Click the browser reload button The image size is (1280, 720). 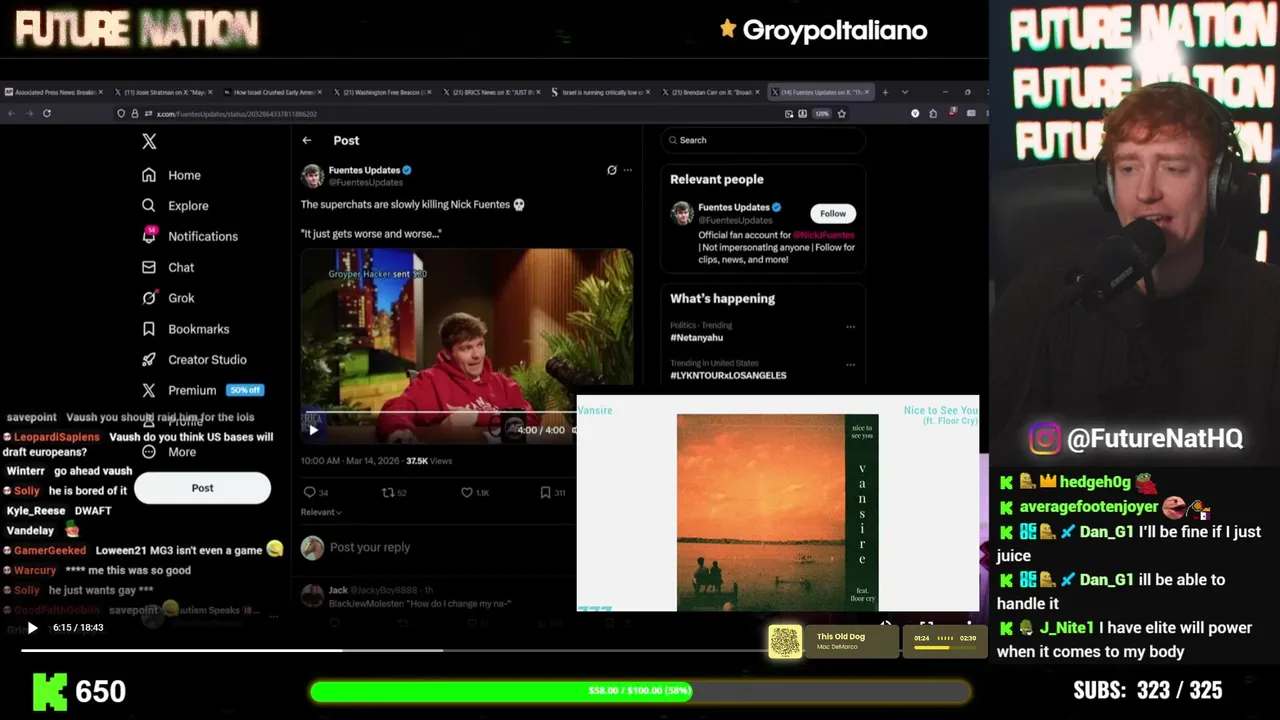point(47,114)
